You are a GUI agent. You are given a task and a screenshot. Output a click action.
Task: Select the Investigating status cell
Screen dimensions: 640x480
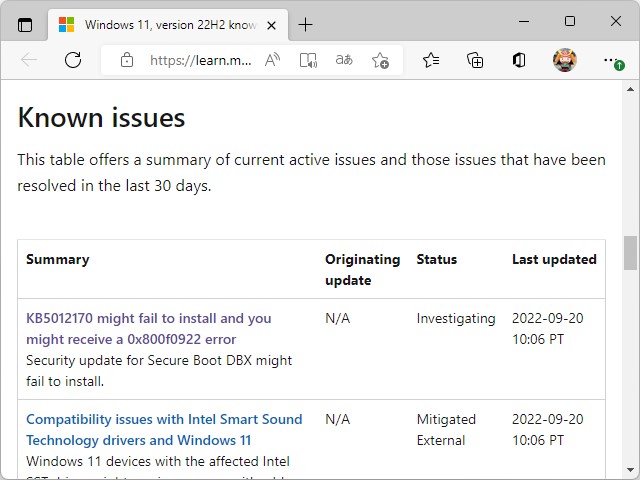click(456, 318)
